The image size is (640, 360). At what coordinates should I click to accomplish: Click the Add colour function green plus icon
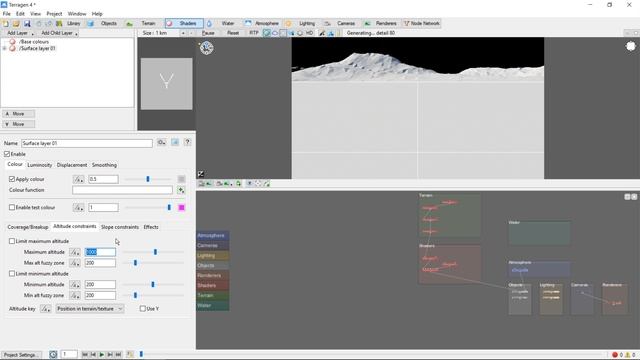point(181,190)
